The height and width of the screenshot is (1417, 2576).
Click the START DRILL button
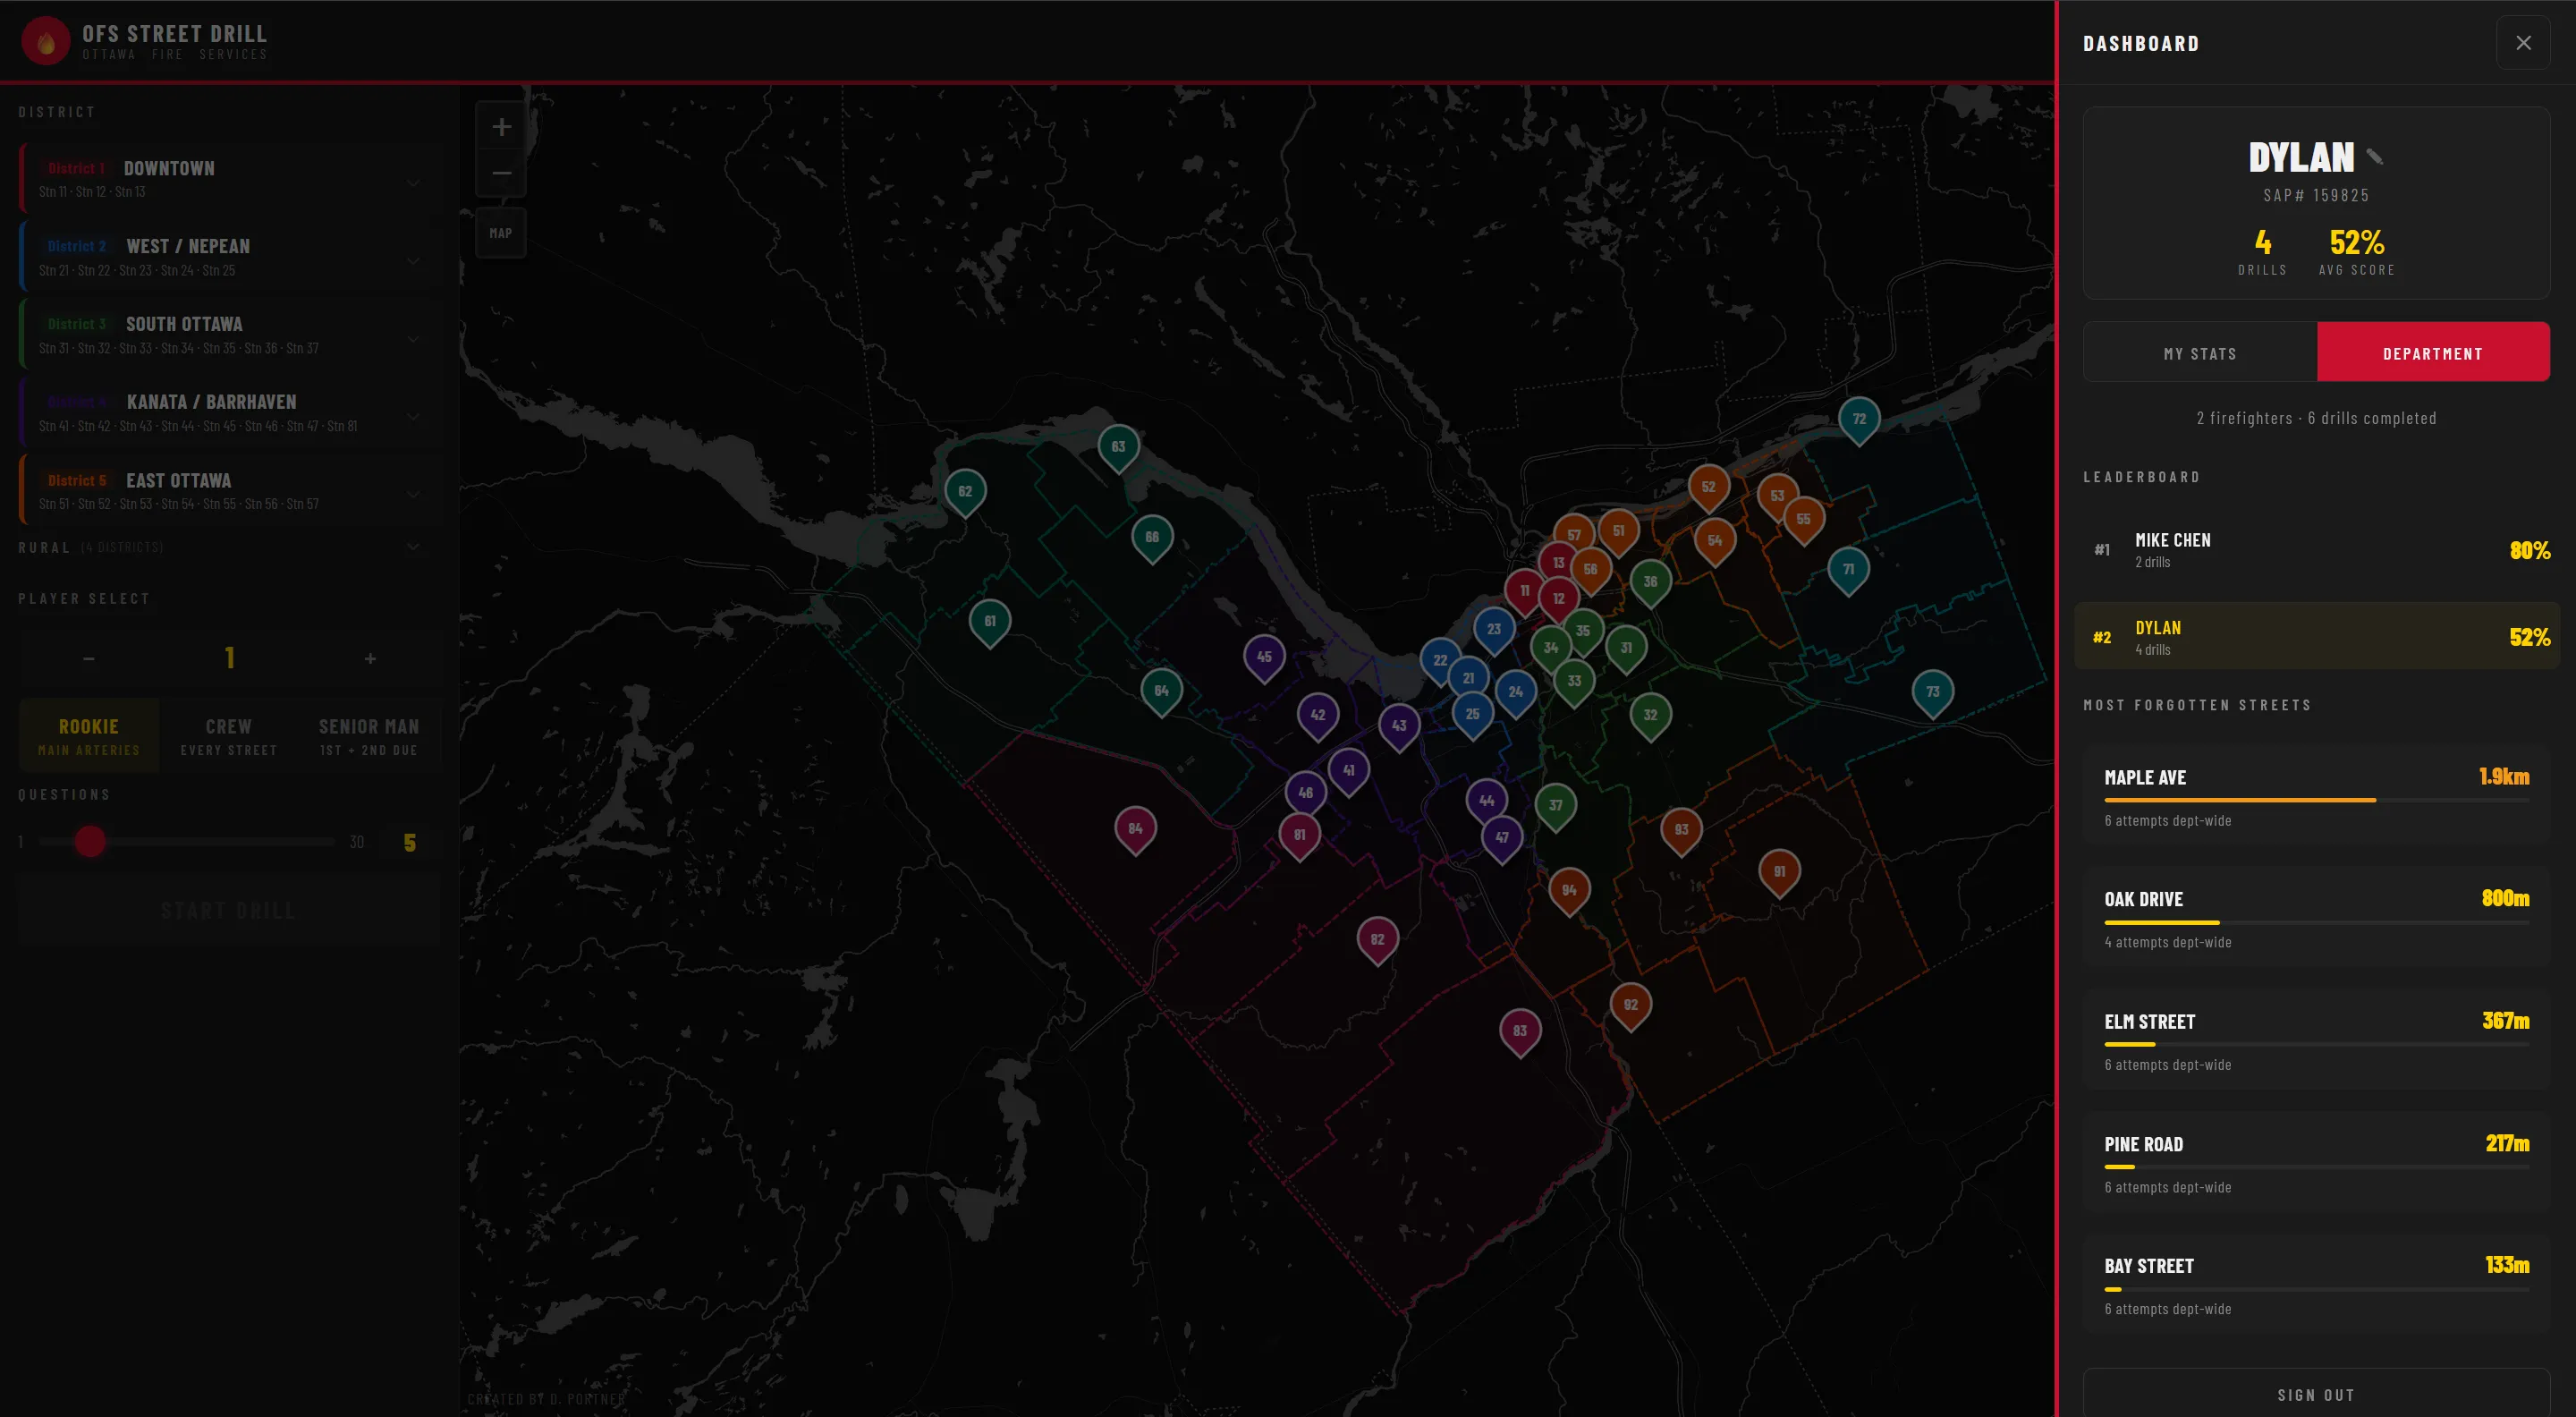228,909
